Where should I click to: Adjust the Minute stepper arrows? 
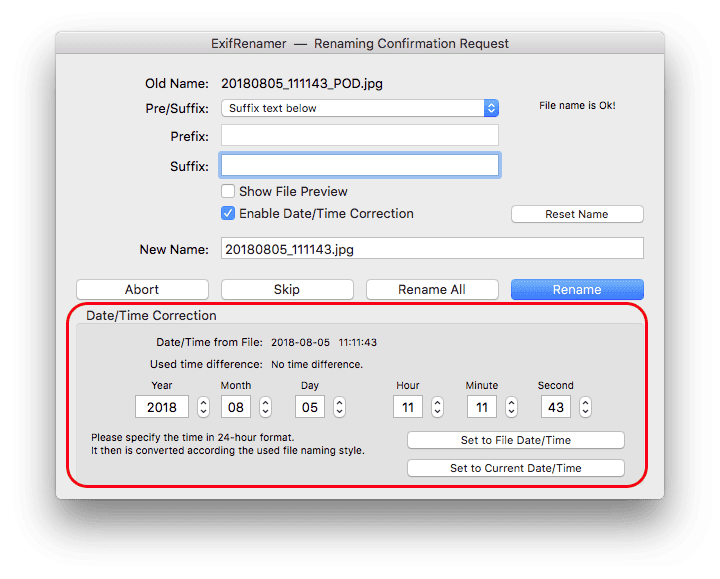512,407
